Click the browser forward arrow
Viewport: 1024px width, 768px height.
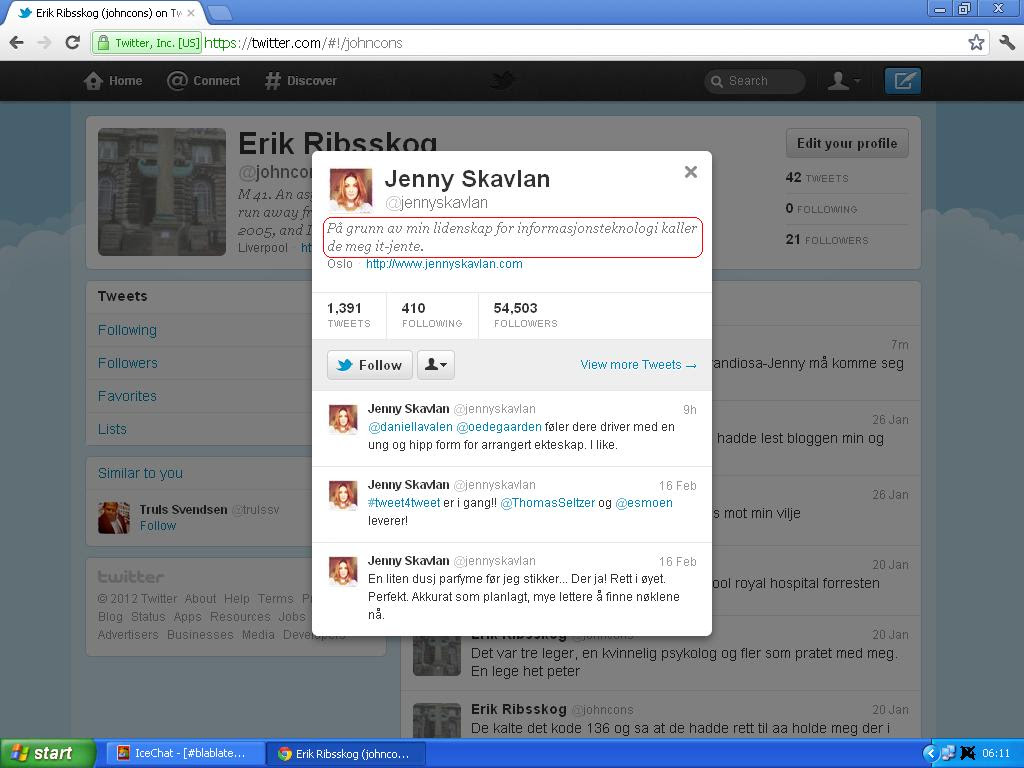44,43
